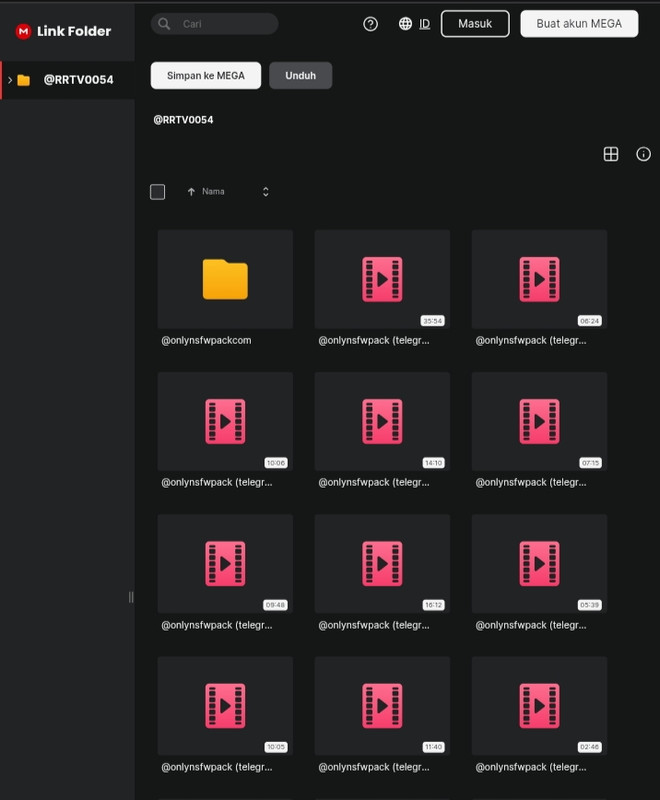Click the file name under the 11:40 video
This screenshot has height=800, width=660.
pos(374,767)
